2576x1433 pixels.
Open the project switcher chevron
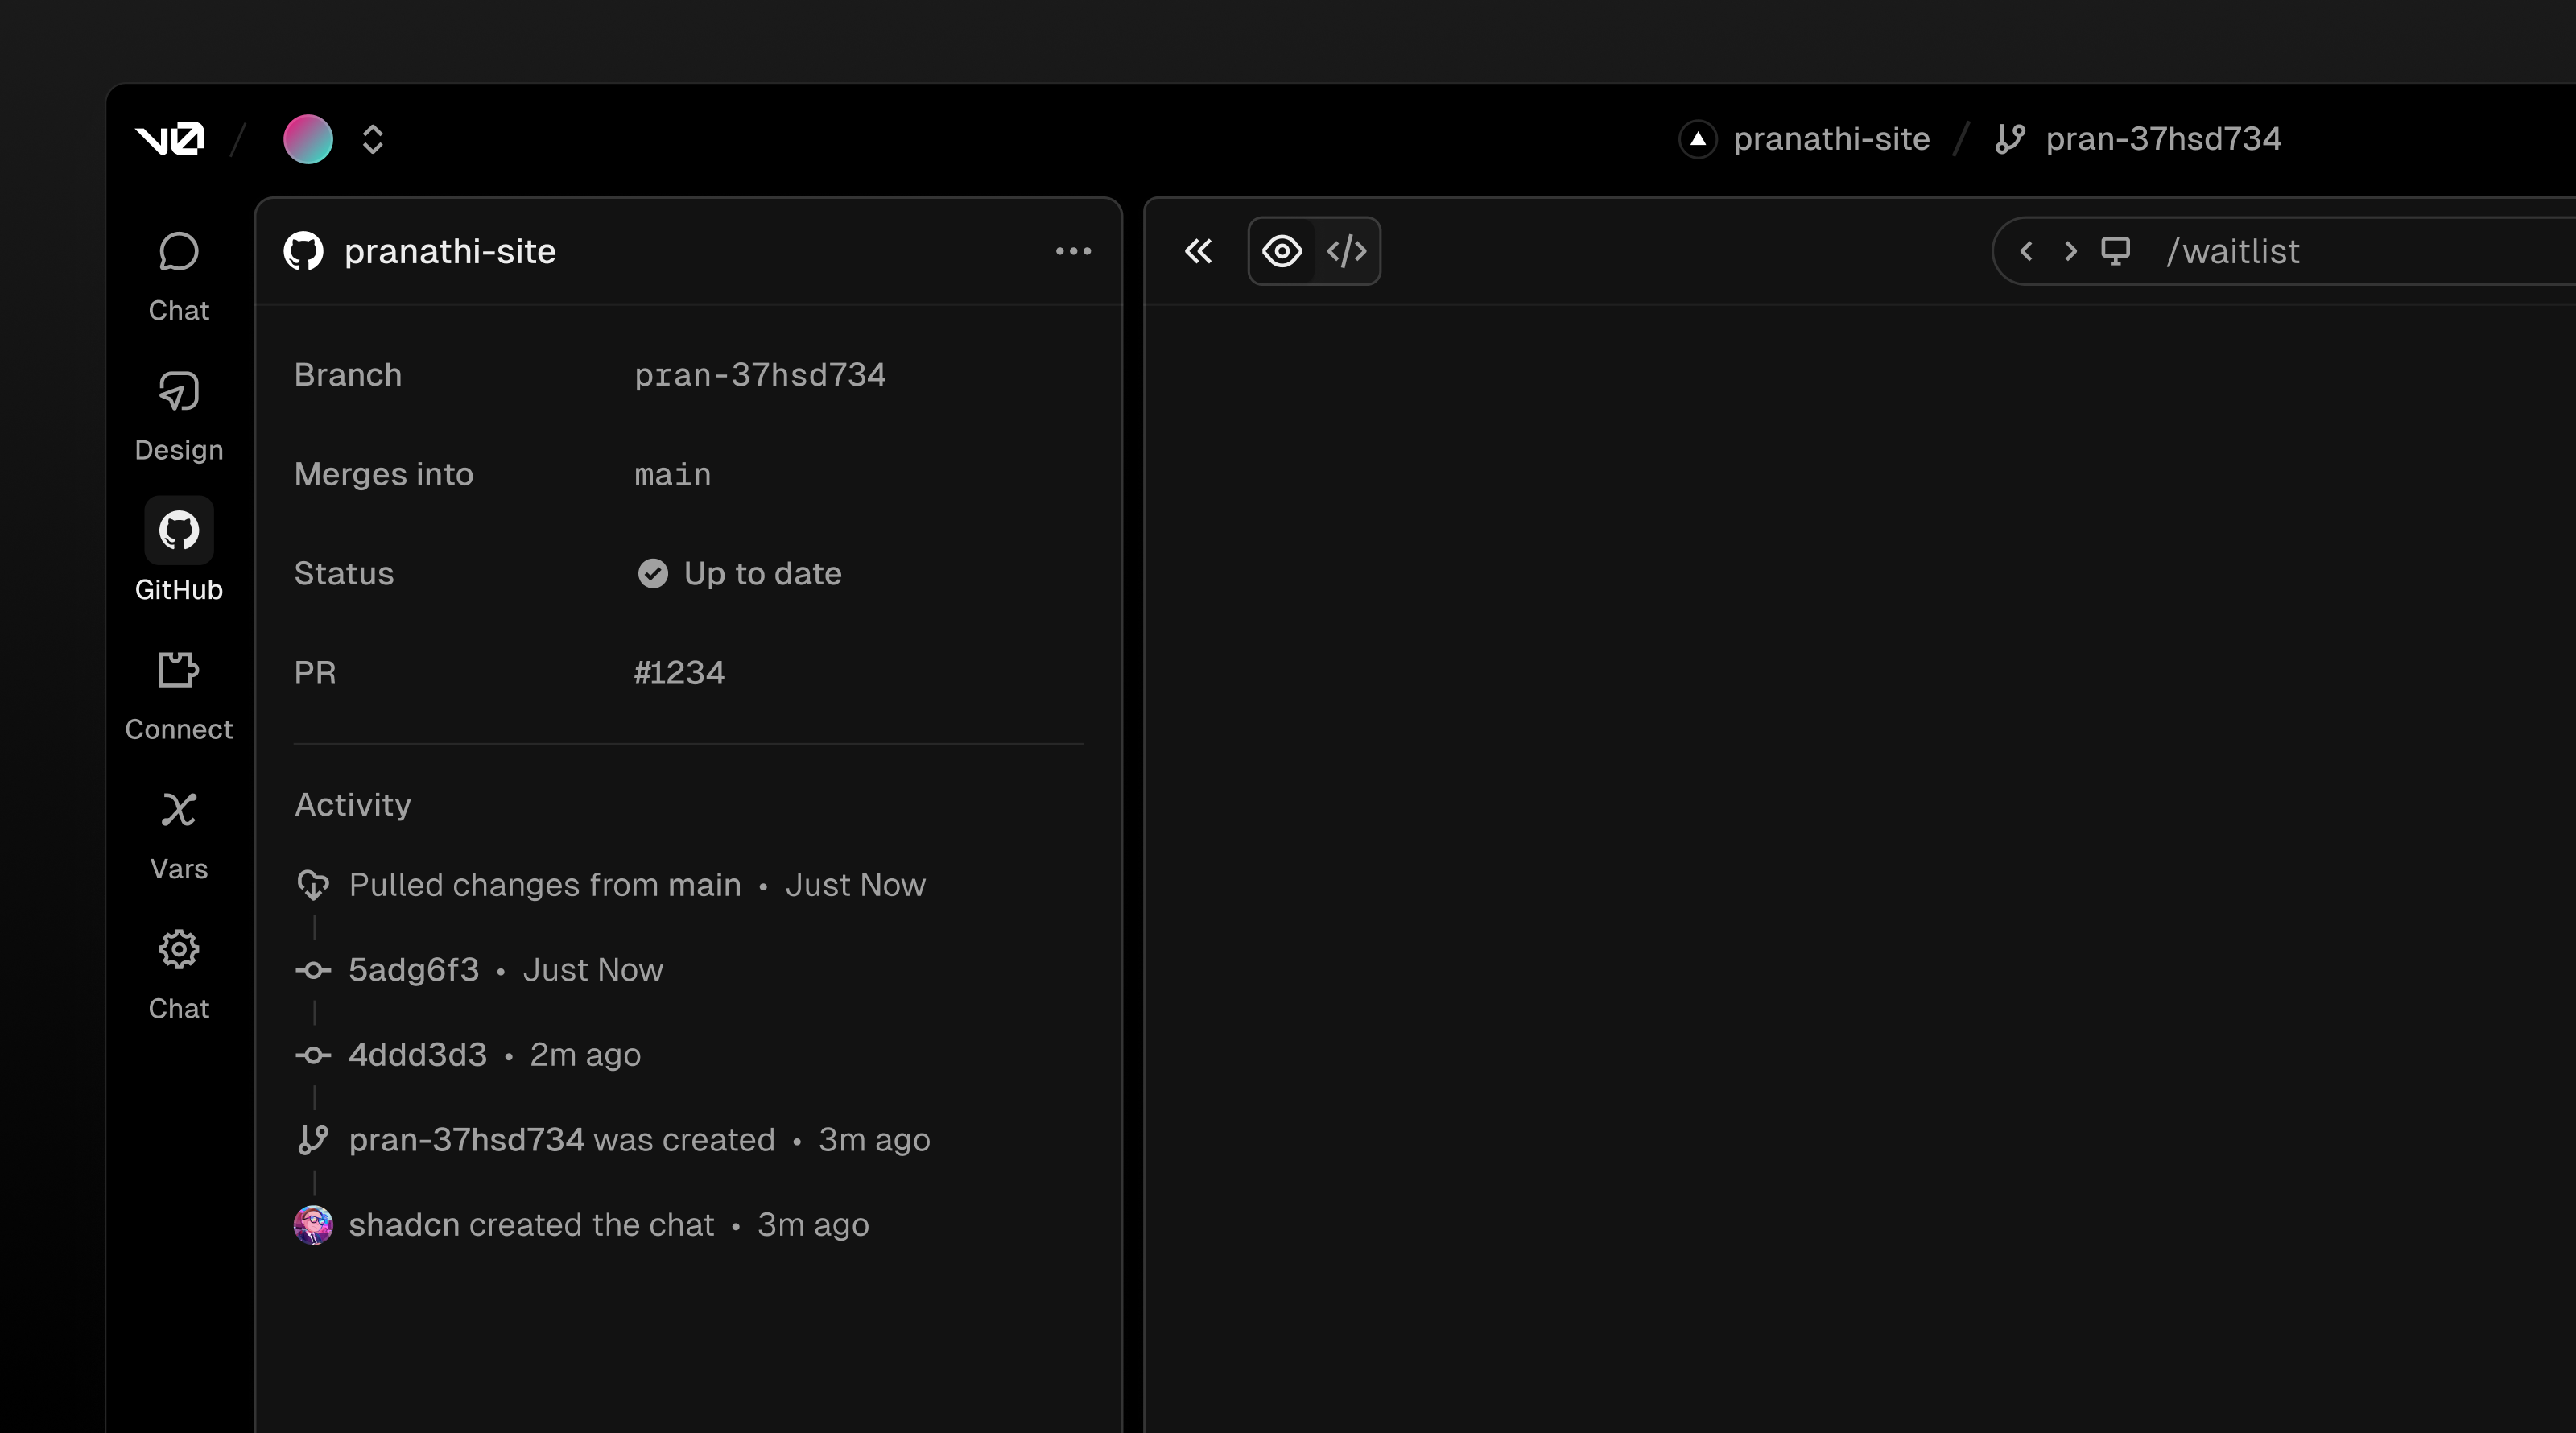pos(372,139)
